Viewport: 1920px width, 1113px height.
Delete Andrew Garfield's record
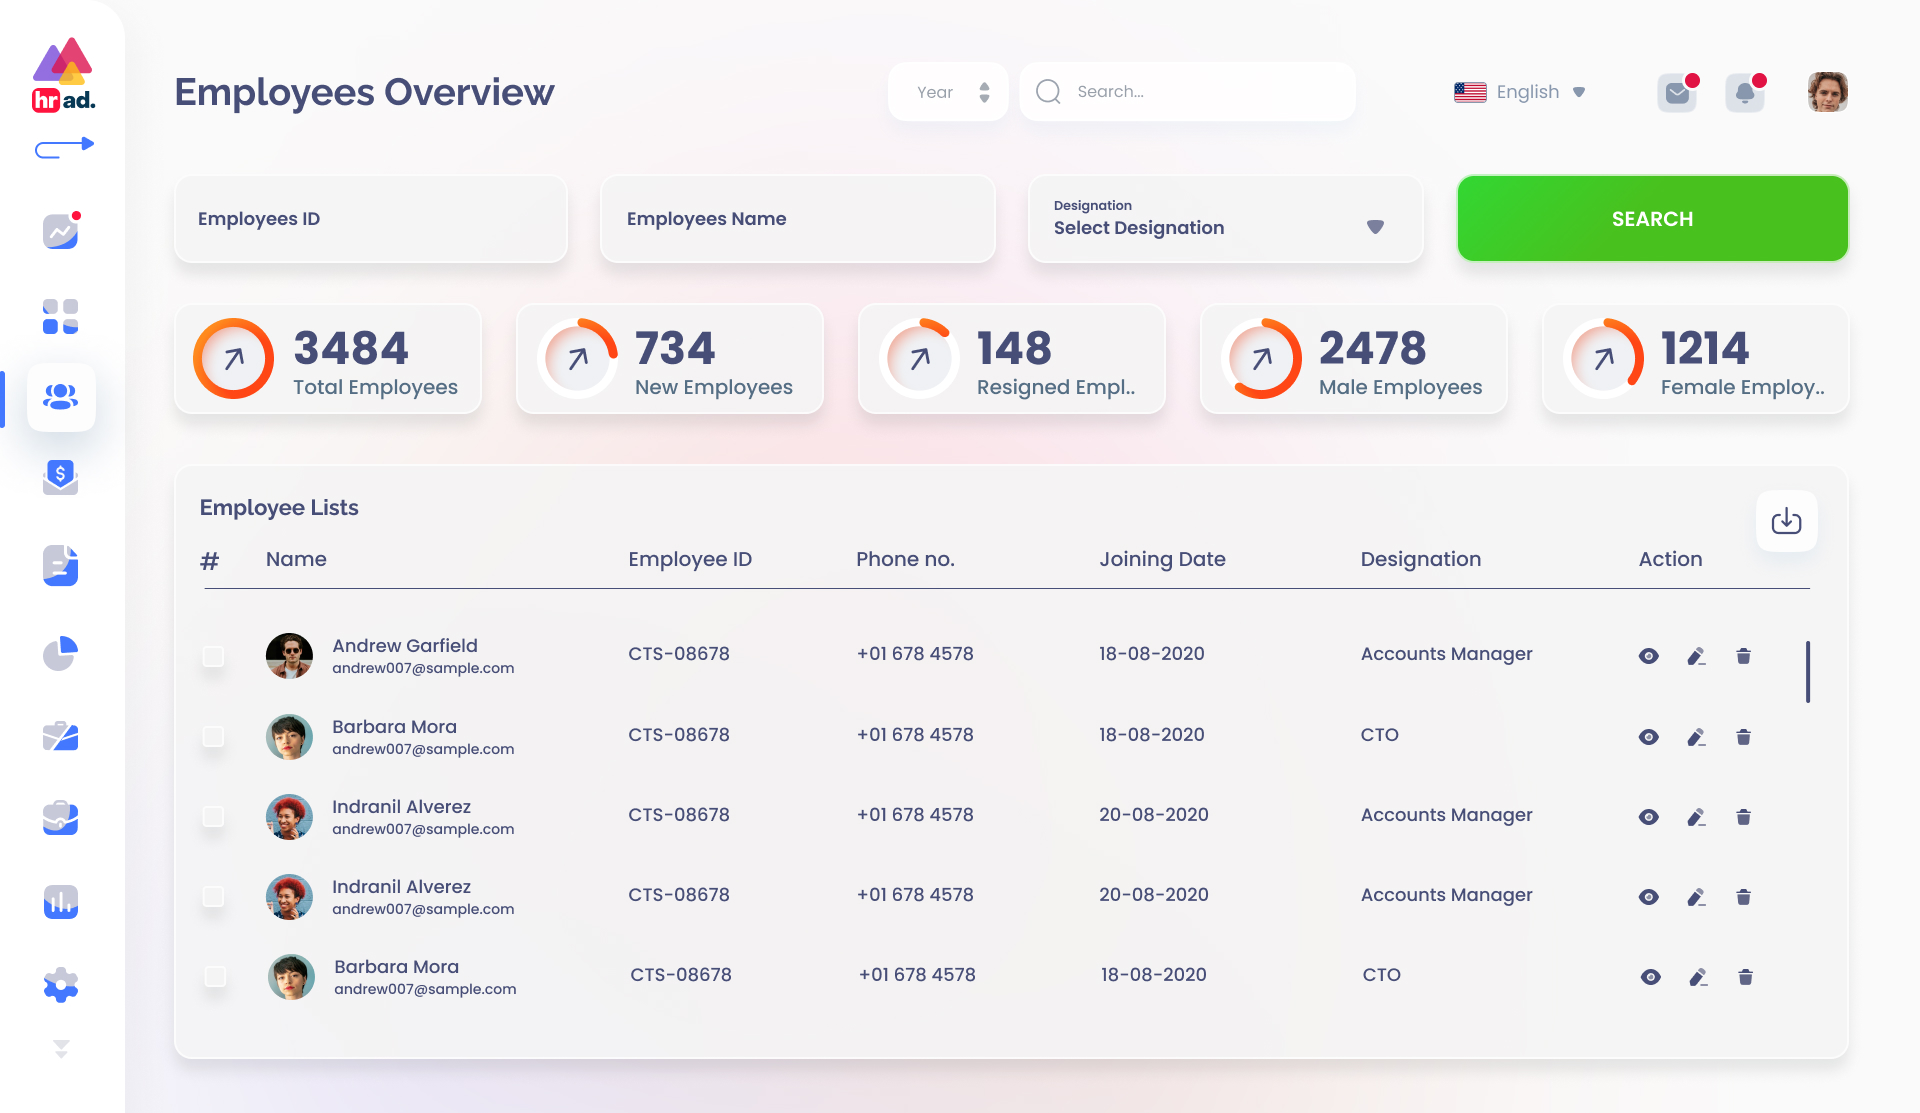coord(1743,656)
